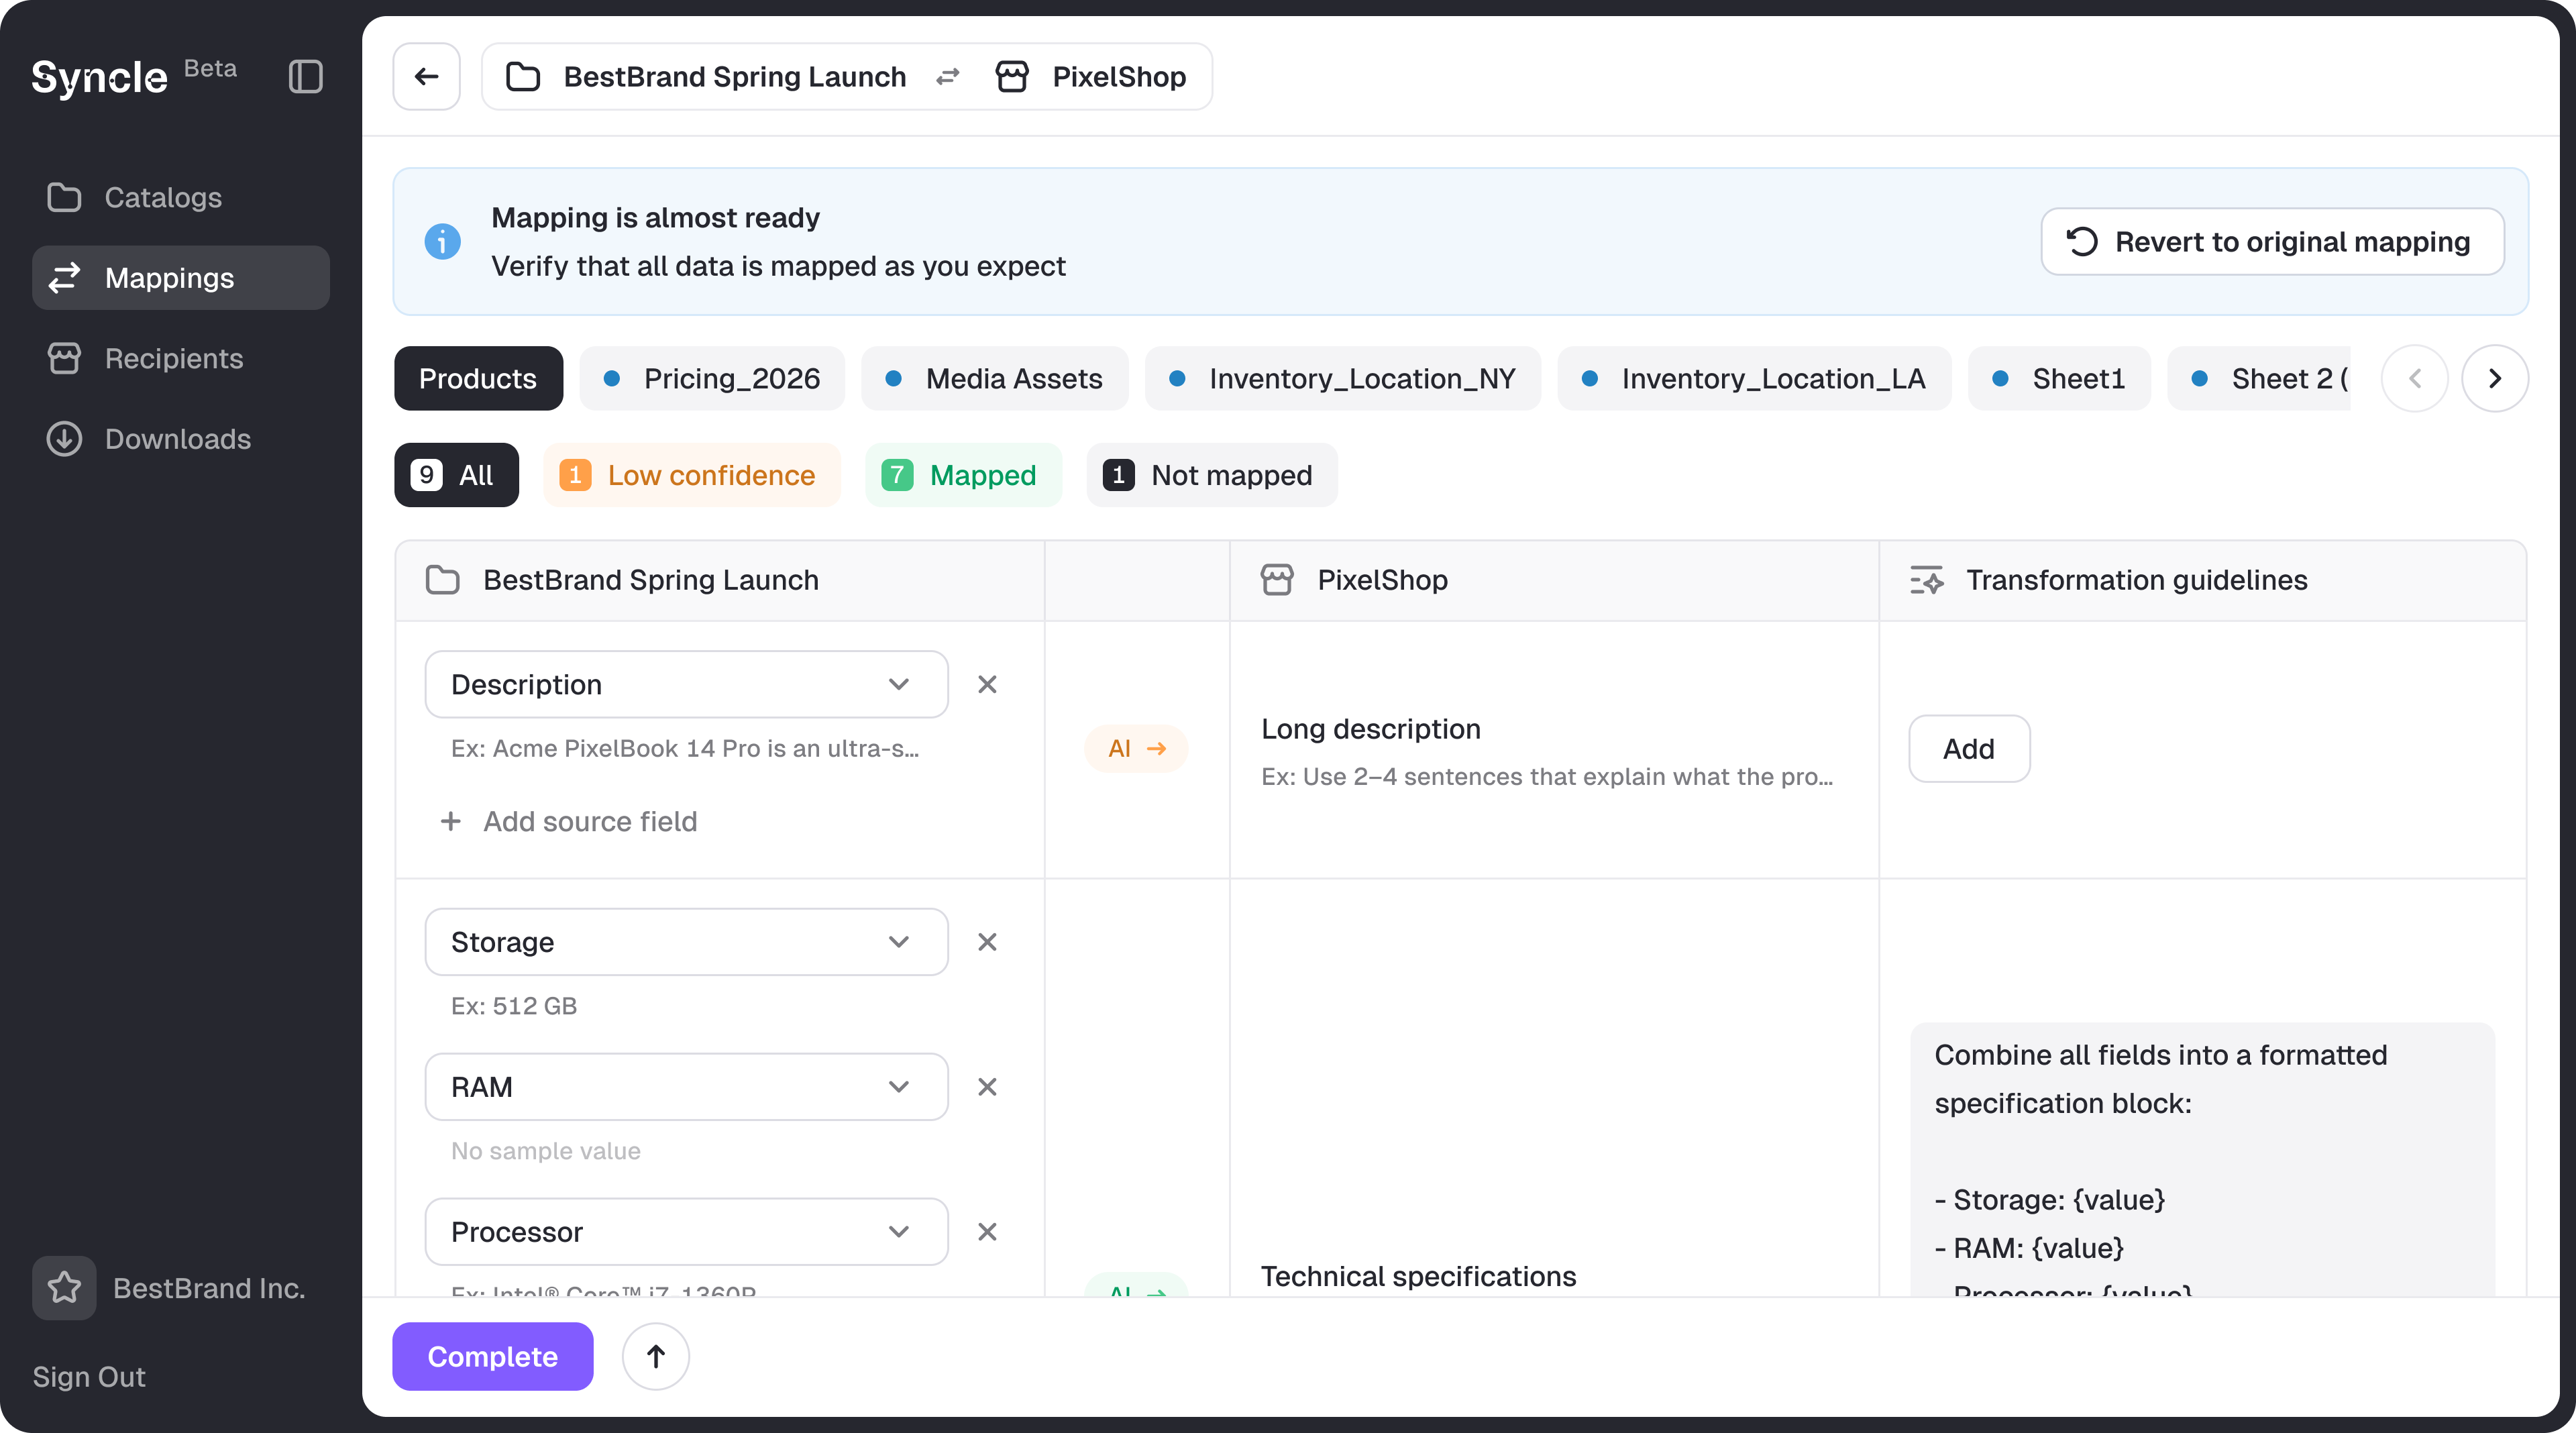Click the blue info icon in banner
This screenshot has height=1433, width=2576.
click(442, 242)
